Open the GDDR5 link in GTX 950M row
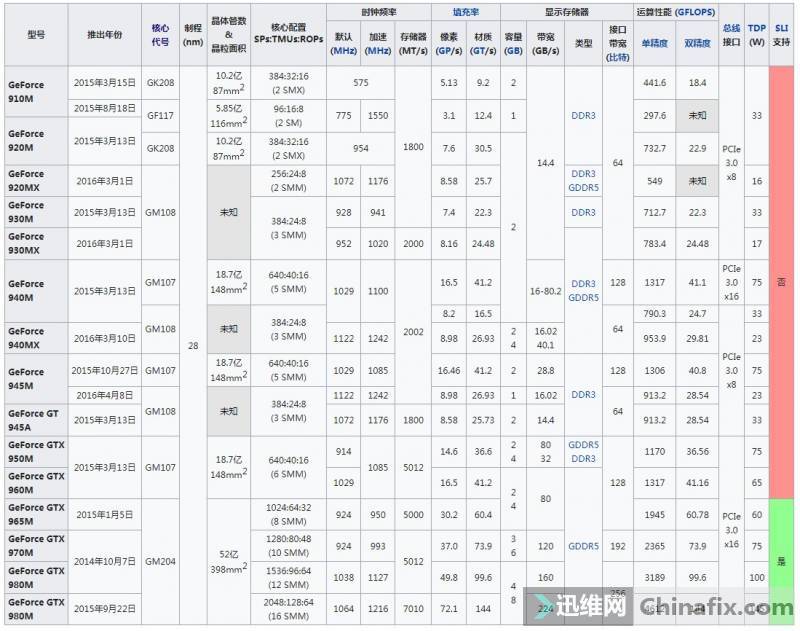Screen dimensions: 800x631 tap(584, 445)
